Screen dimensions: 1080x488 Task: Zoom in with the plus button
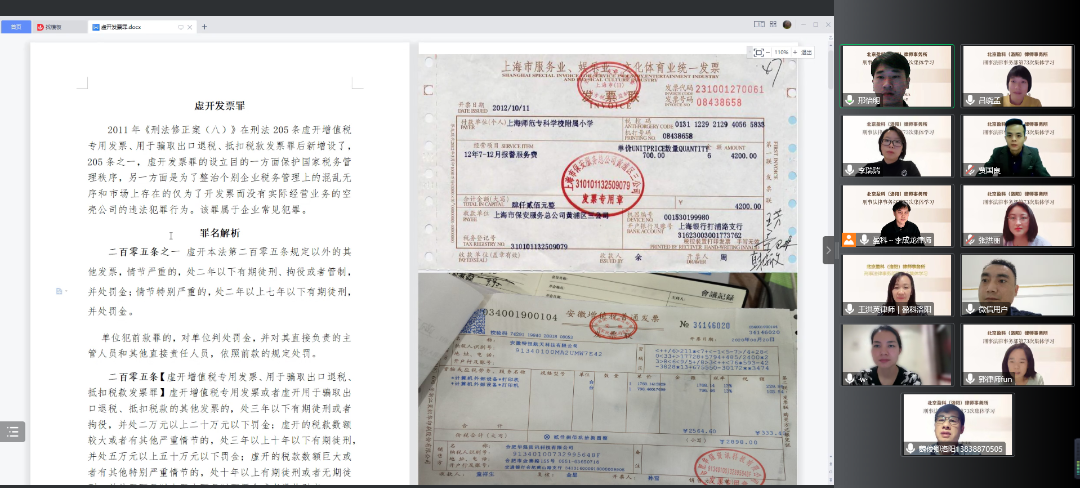pyautogui.click(x=794, y=52)
